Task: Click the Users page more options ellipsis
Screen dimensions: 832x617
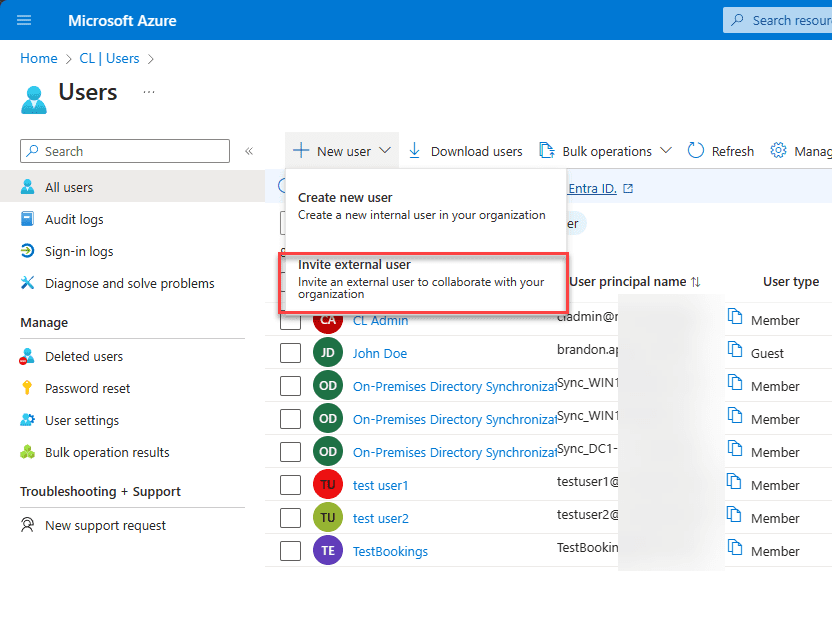Action: 149,92
